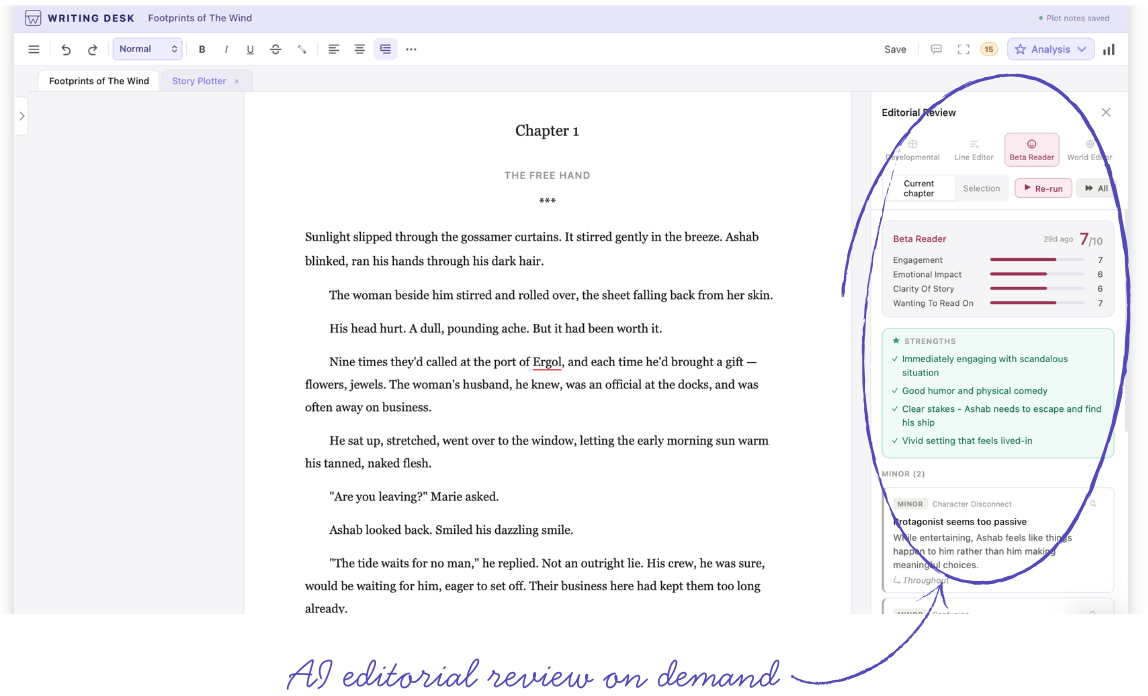Open the hamburger menu in toolbar
1148x696 pixels.
tap(34, 50)
